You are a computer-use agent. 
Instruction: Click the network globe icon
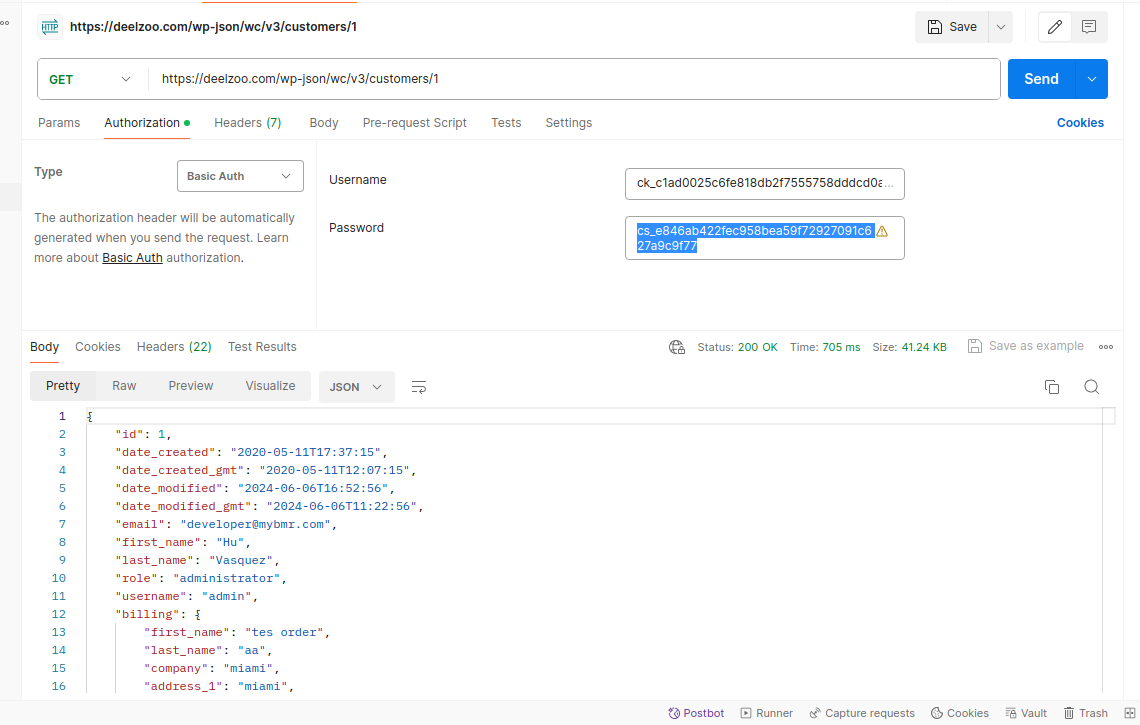[677, 347]
